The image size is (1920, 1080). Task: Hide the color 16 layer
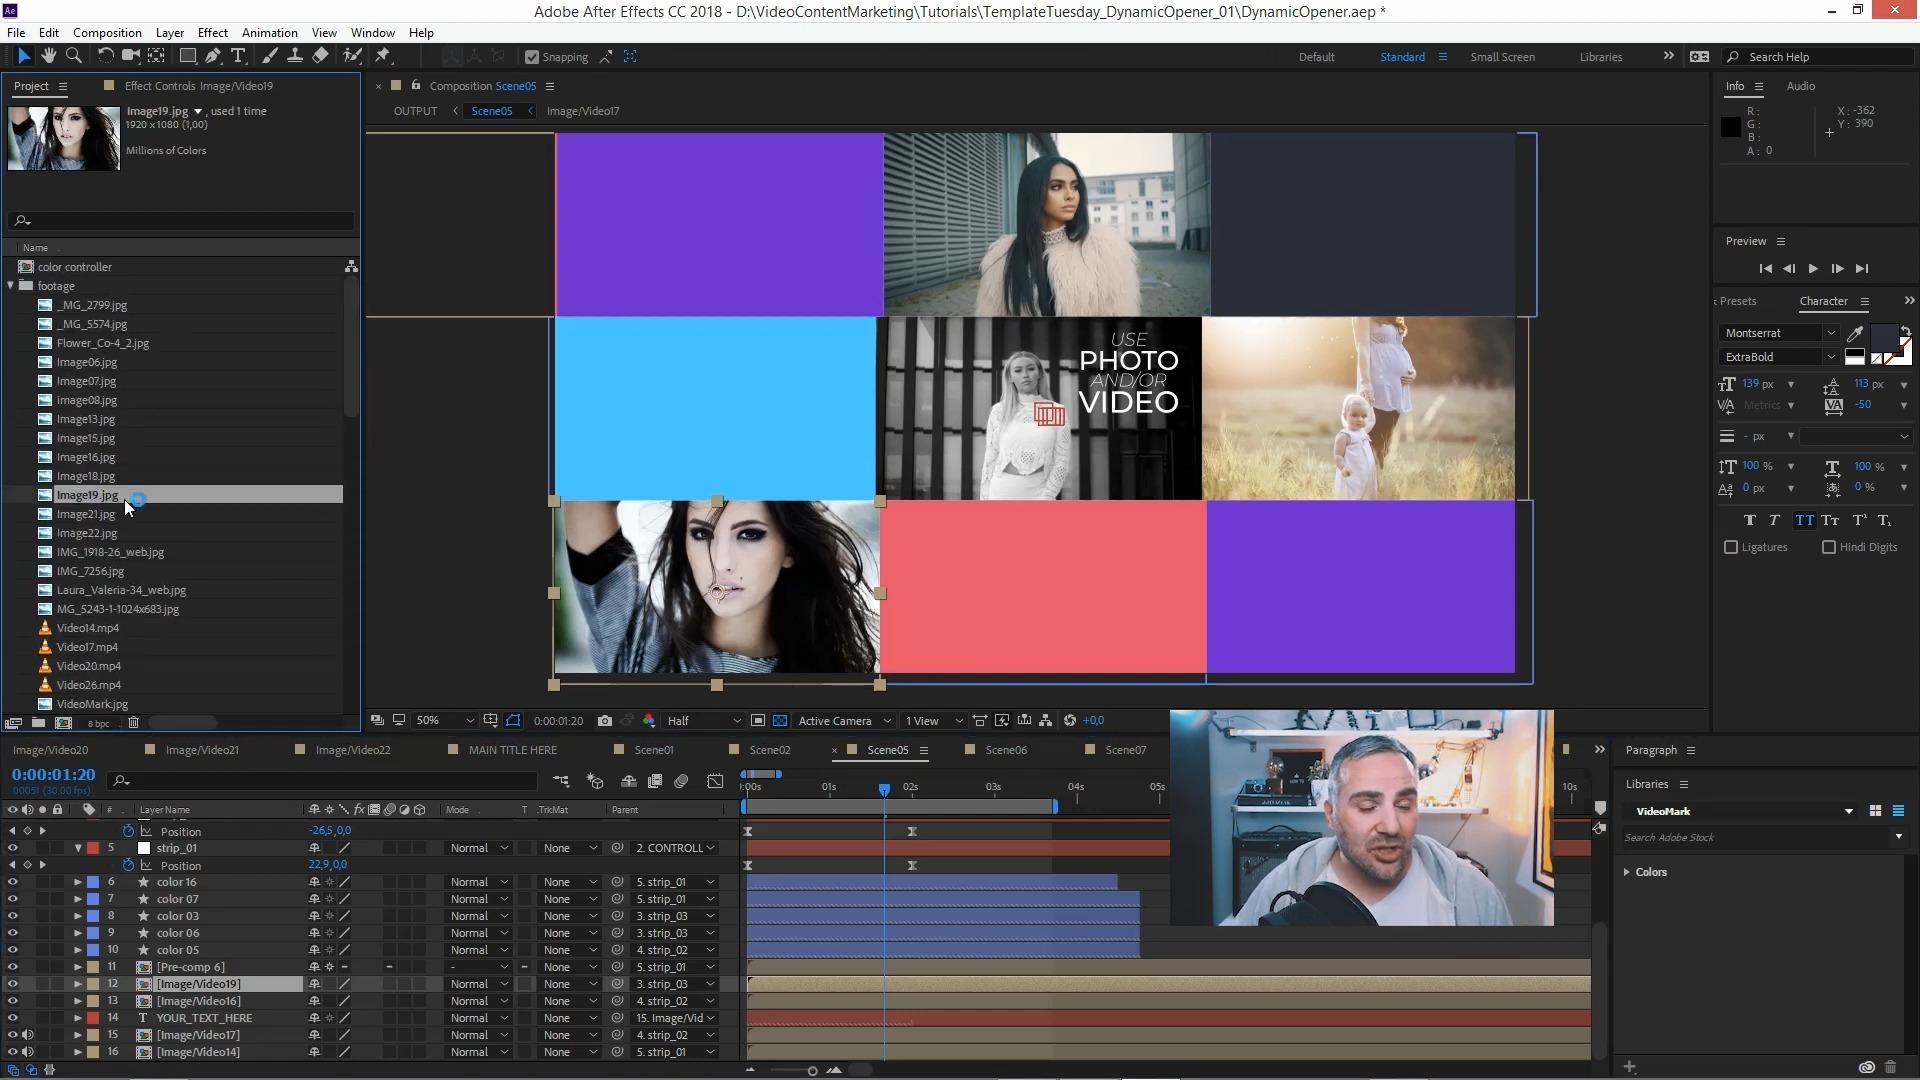pos(12,882)
